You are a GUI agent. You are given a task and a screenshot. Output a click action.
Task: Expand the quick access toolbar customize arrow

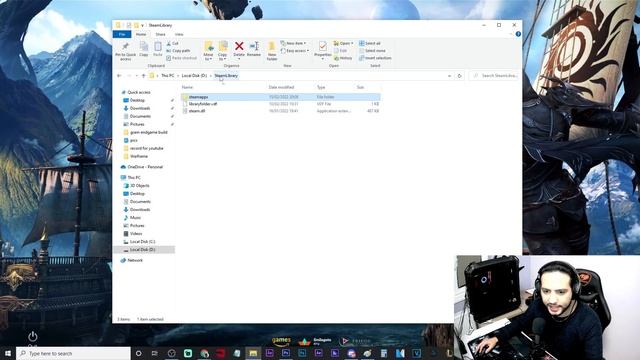(x=142, y=25)
